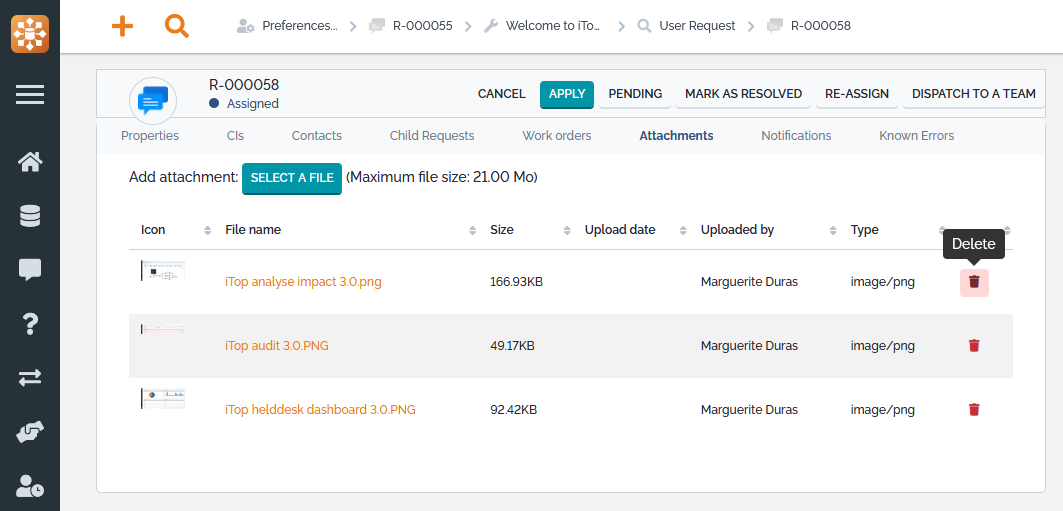
Task: Click thumbnail of iTop helddesk dashboard image
Action: (162, 398)
